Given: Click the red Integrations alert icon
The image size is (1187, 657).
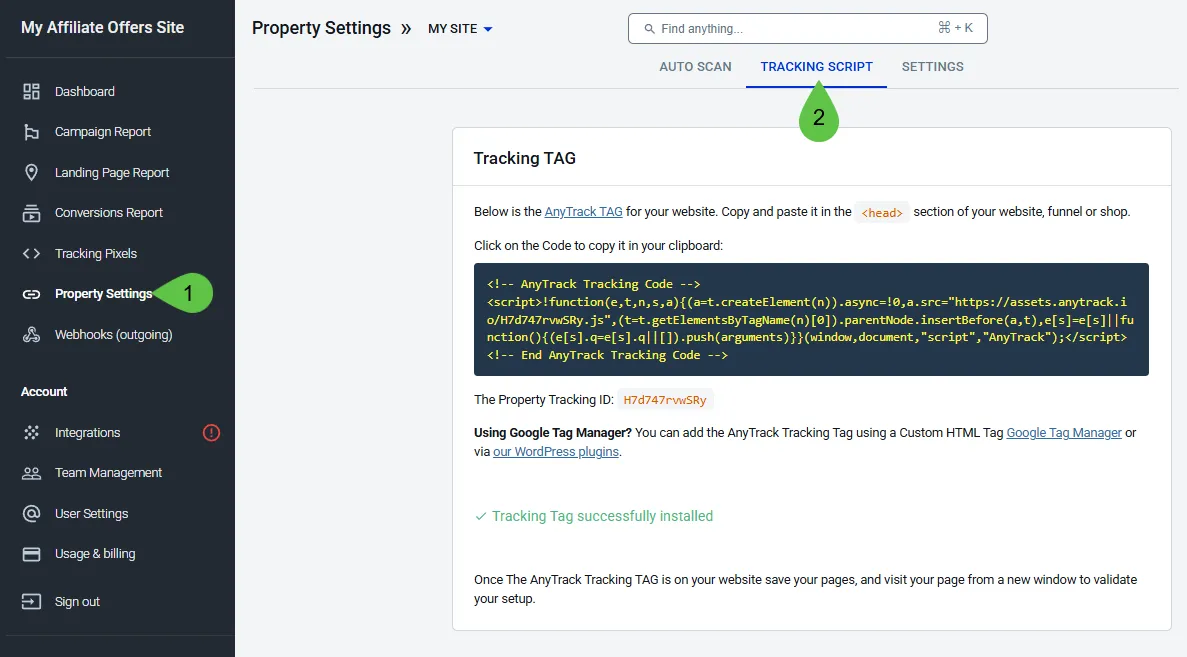Looking at the screenshot, I should pyautogui.click(x=211, y=432).
